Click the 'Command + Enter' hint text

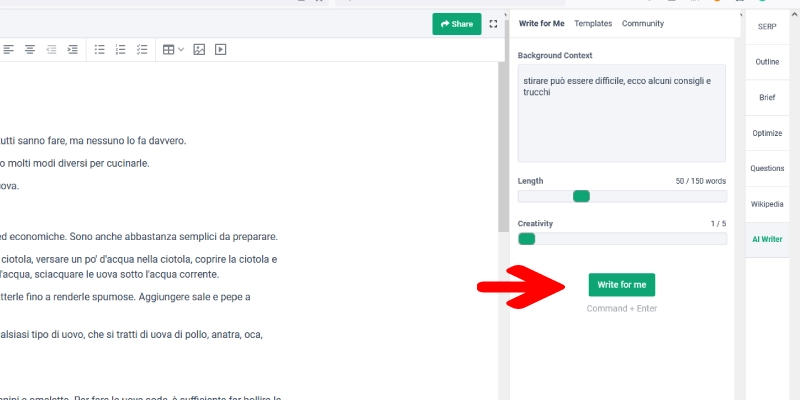pos(621,308)
